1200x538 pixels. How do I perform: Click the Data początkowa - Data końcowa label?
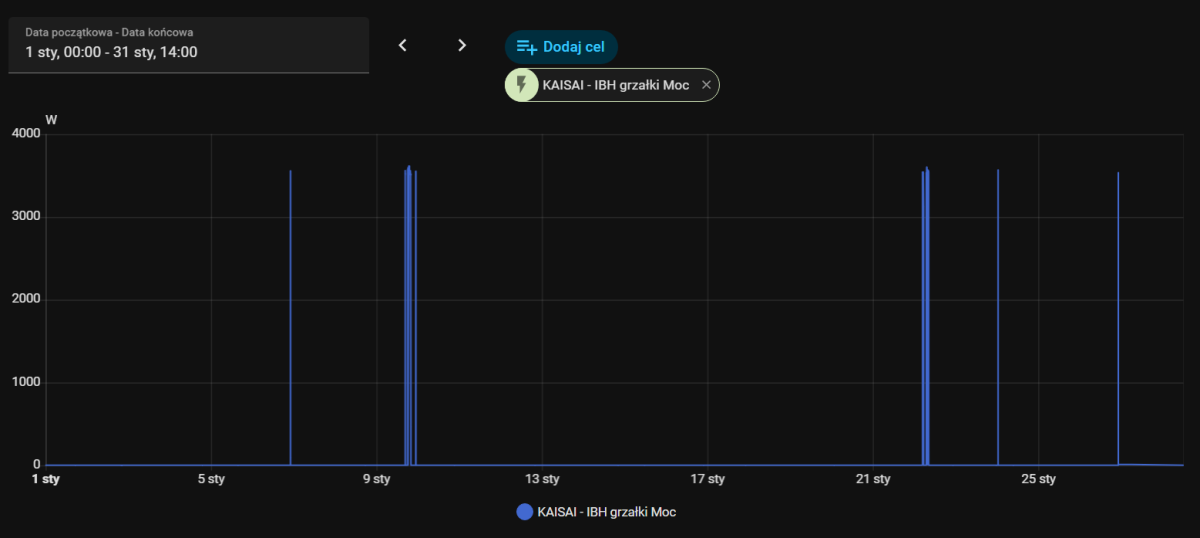pyautogui.click(x=109, y=32)
